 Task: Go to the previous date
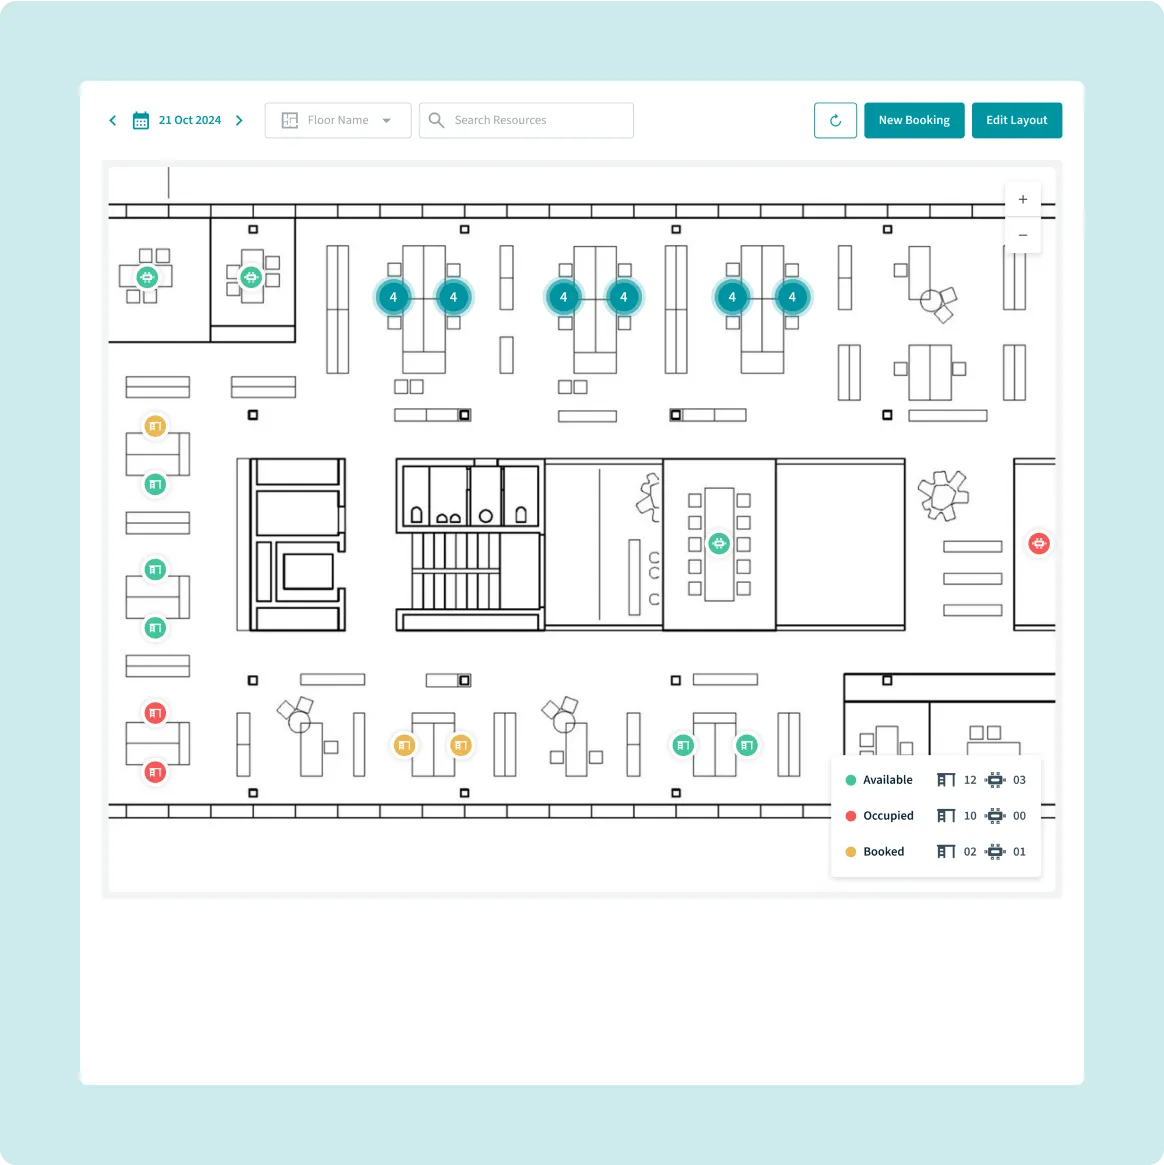point(113,120)
